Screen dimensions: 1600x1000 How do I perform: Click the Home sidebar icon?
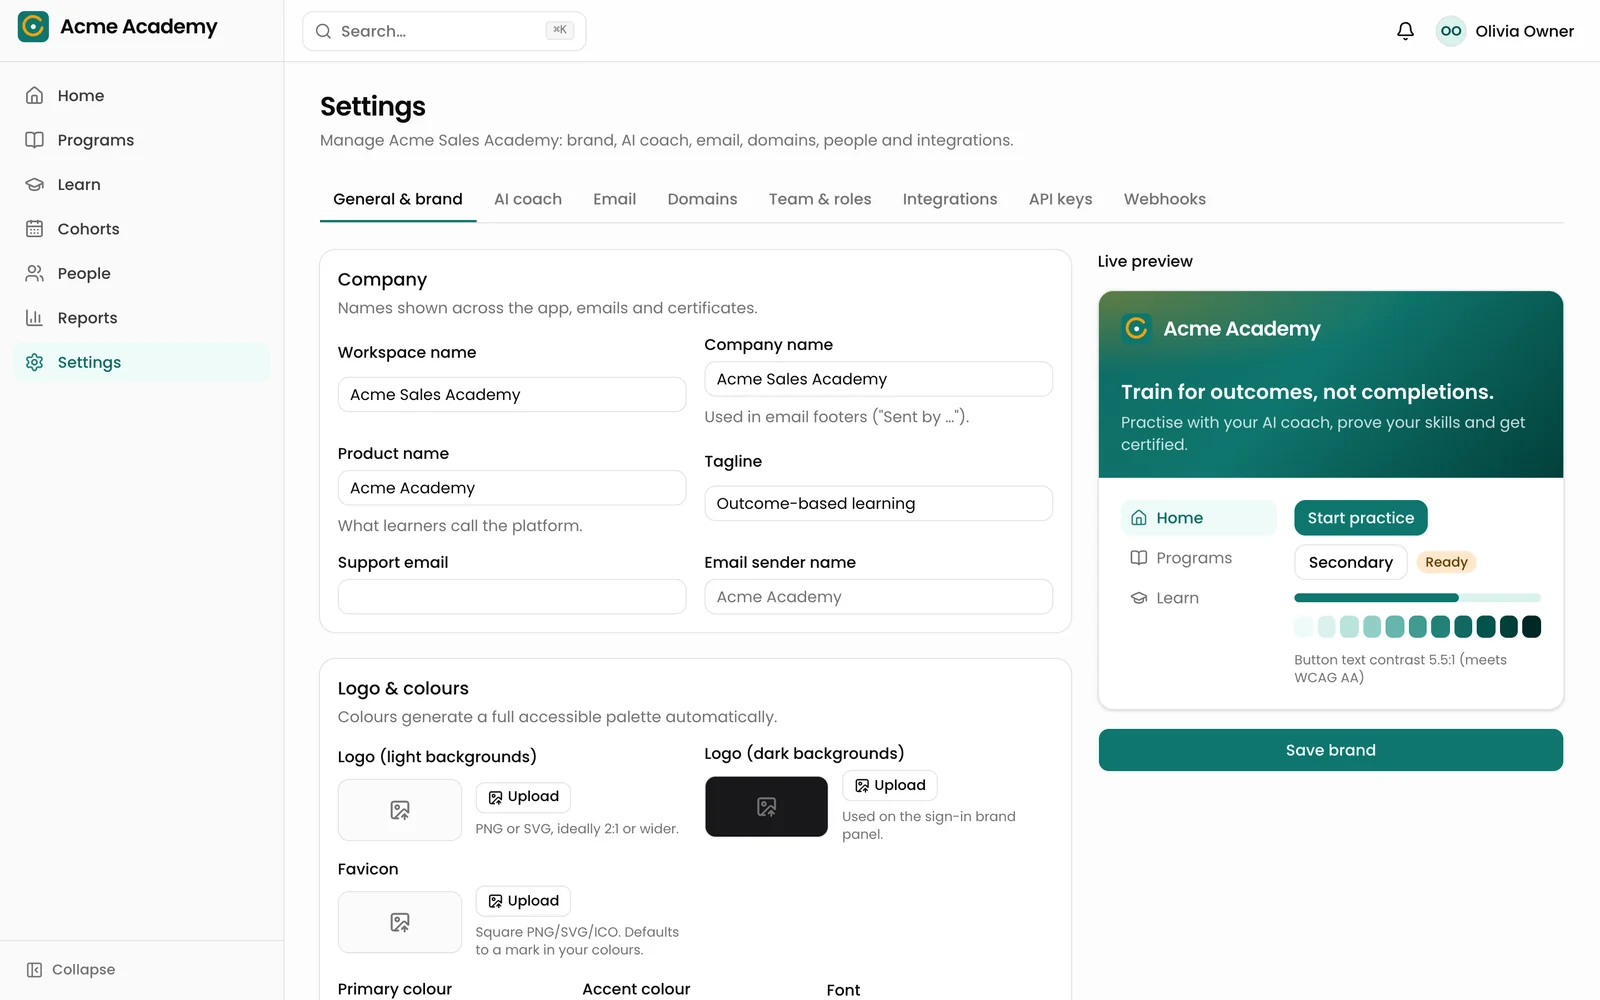(x=34, y=95)
